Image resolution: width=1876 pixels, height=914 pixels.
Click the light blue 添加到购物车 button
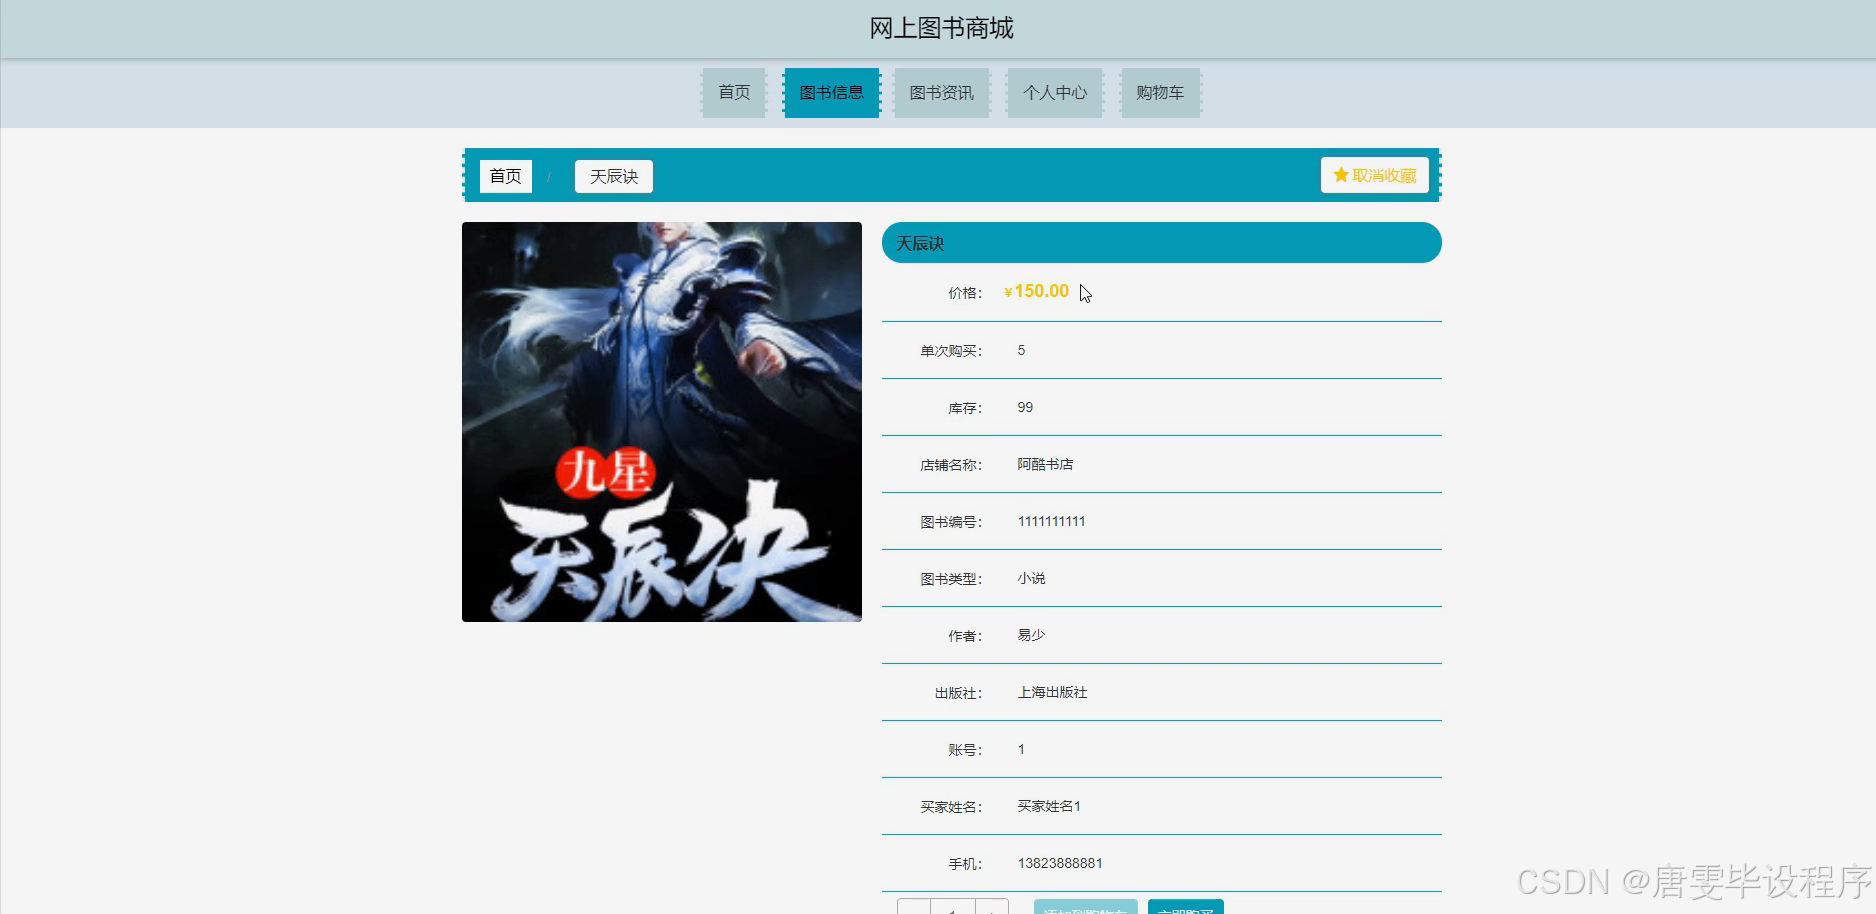coord(1085,907)
